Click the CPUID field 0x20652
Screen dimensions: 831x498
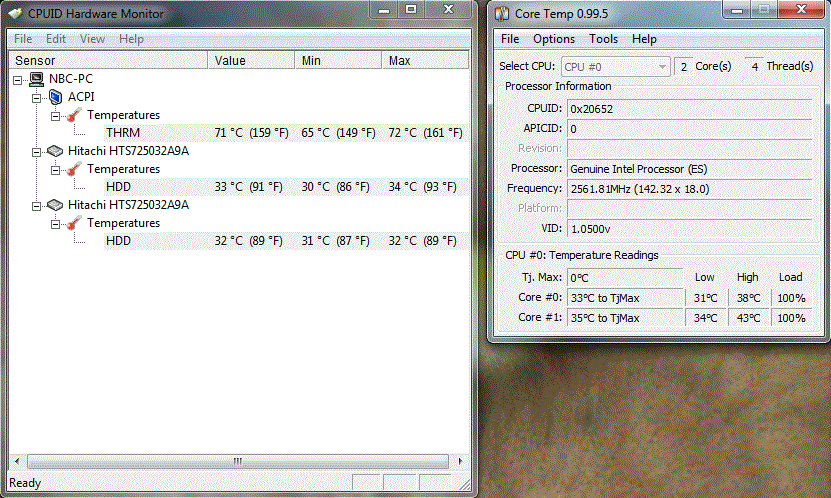689,109
